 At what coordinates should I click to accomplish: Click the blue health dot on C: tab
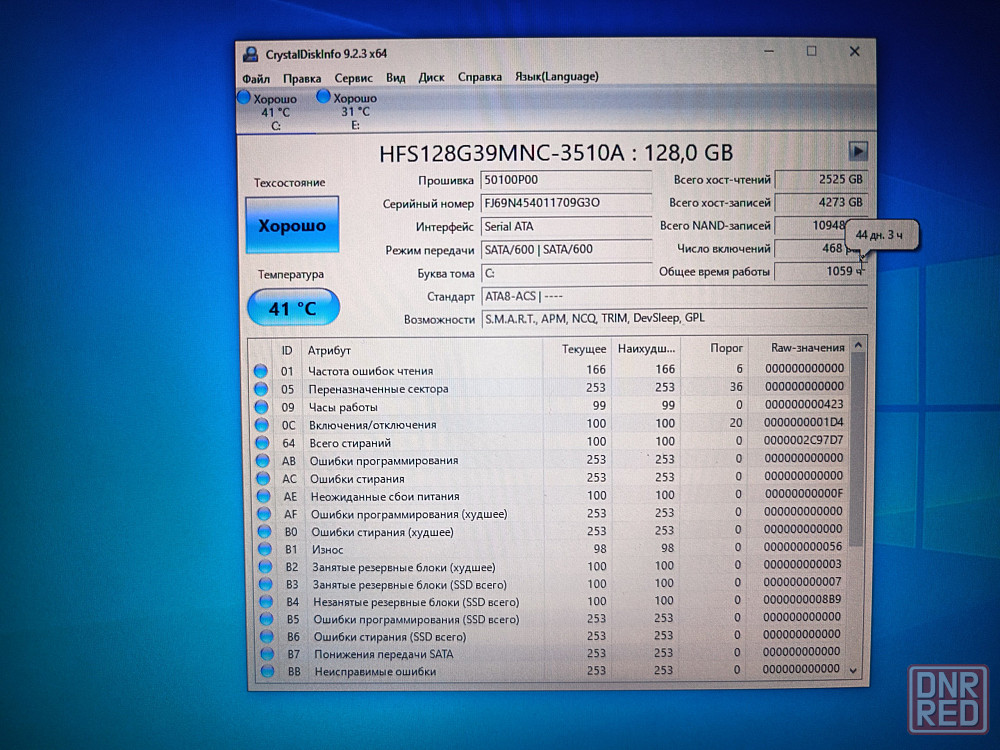(243, 98)
